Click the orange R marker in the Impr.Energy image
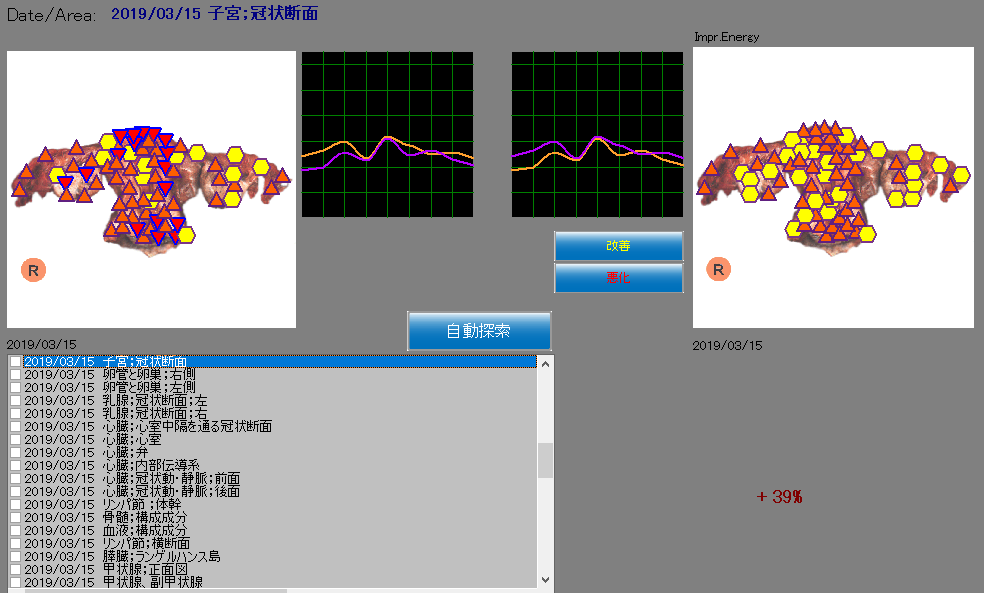The width and height of the screenshot is (984, 593). (x=719, y=269)
